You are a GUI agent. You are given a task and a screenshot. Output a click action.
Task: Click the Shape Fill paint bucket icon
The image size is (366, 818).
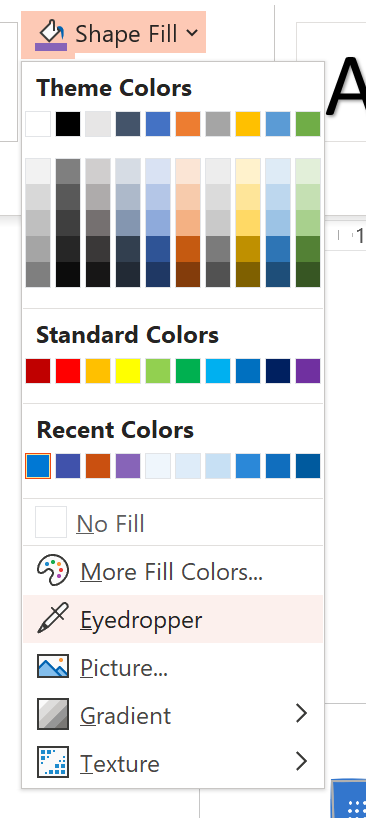point(51,35)
